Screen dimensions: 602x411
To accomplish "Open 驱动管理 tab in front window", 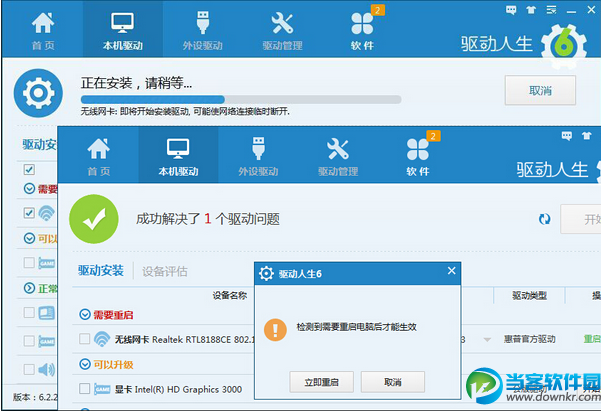I will tap(338, 156).
